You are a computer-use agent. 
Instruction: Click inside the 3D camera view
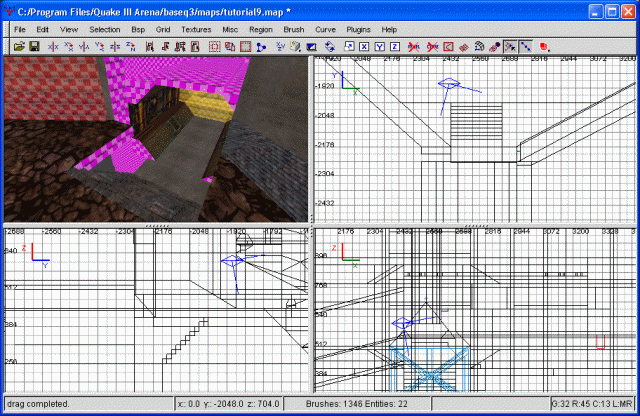pyautogui.click(x=156, y=139)
